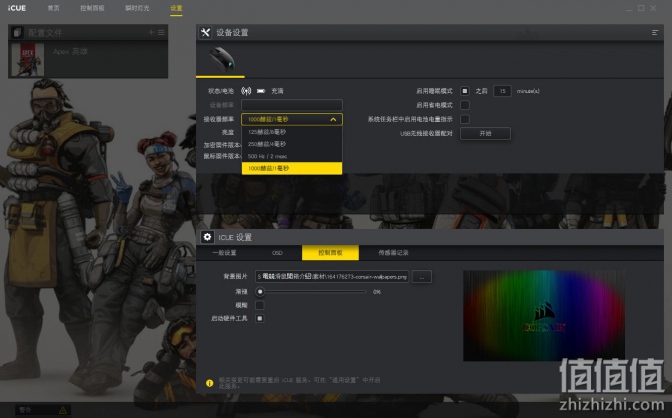This screenshot has width=672, height=418.
Task: Click the profile cube icon in 配置文件 panel
Action: (18, 33)
